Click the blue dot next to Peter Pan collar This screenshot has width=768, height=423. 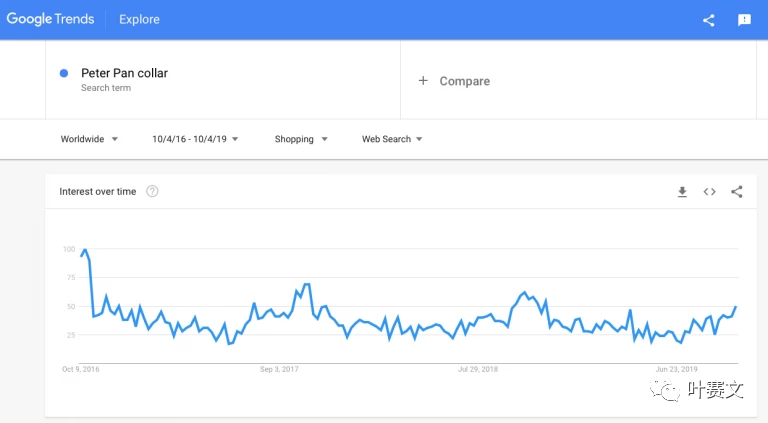tap(64, 73)
